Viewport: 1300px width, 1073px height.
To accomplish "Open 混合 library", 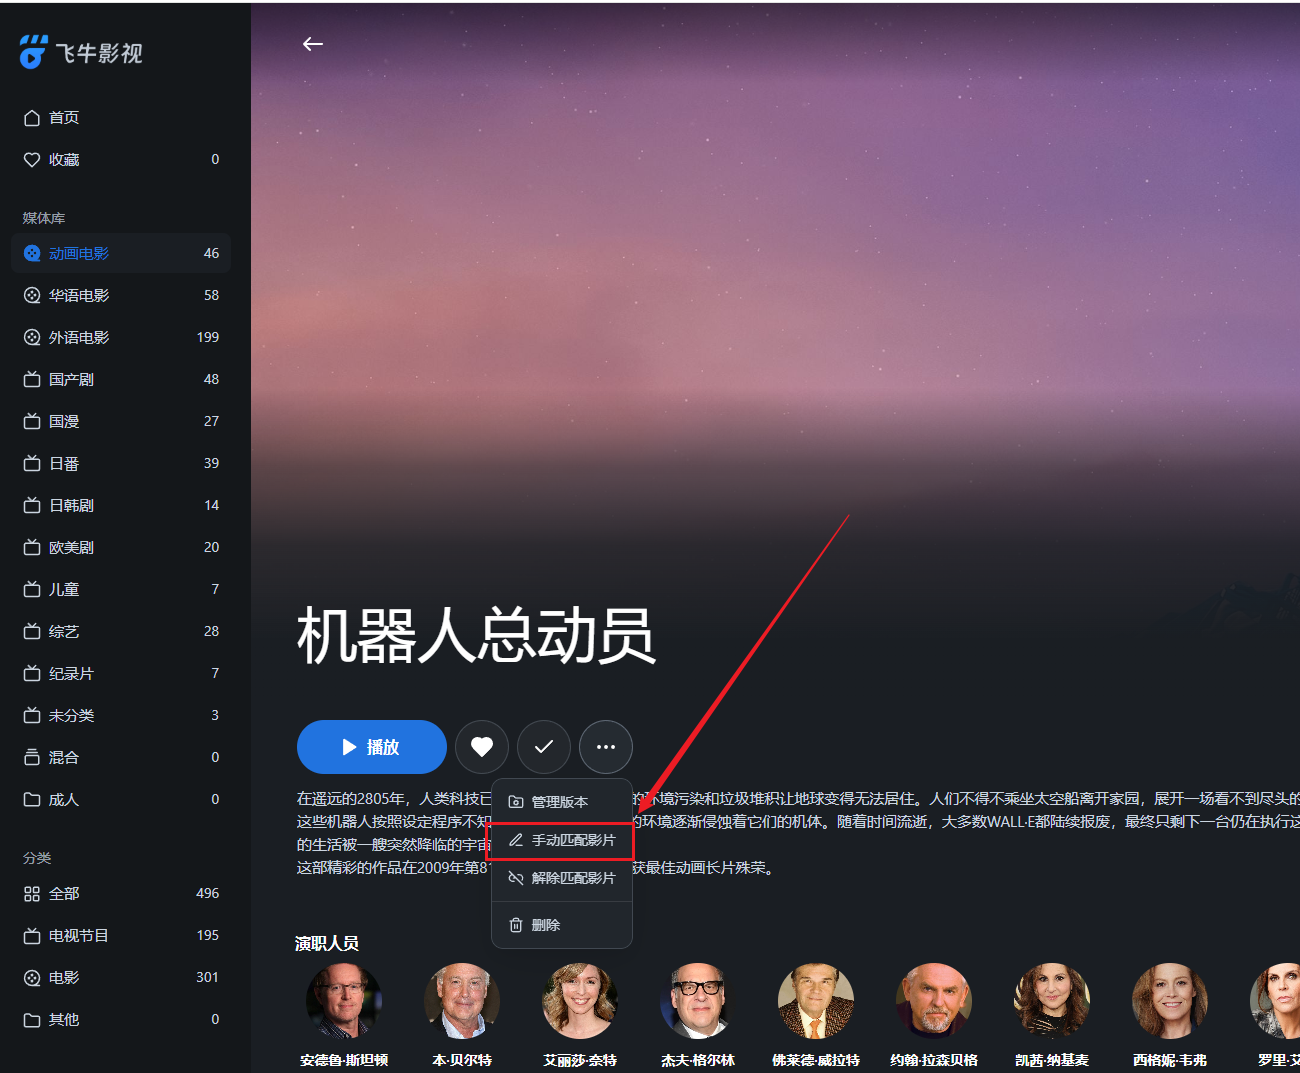I will click(121, 758).
